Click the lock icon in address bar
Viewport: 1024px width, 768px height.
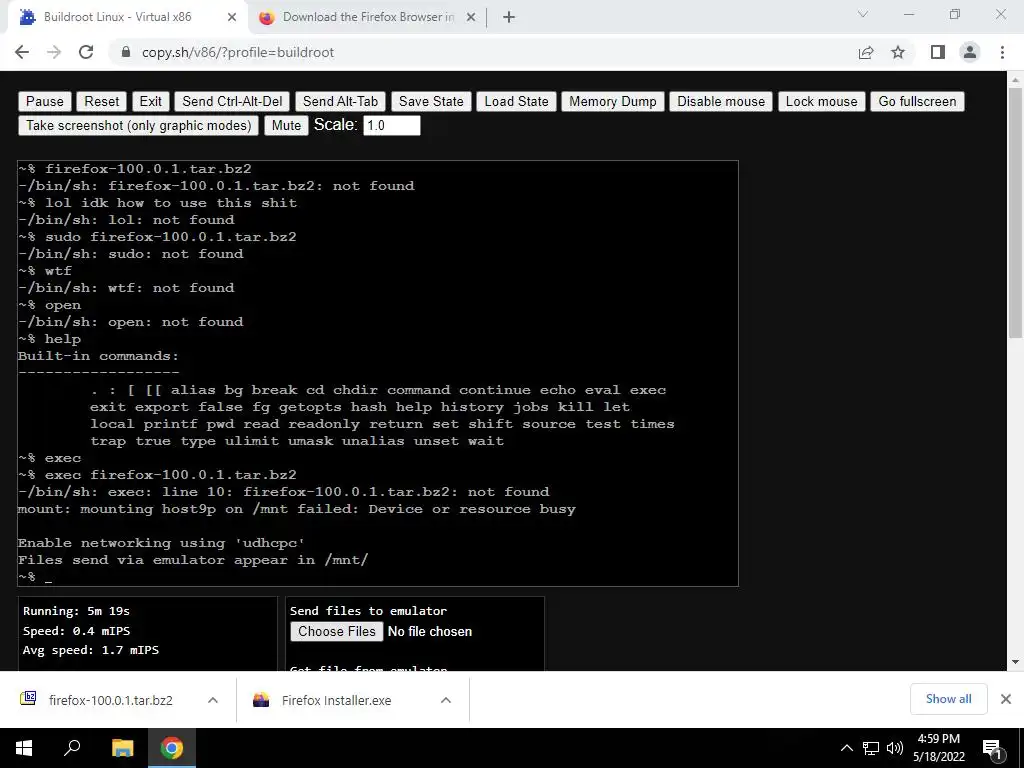[126, 52]
